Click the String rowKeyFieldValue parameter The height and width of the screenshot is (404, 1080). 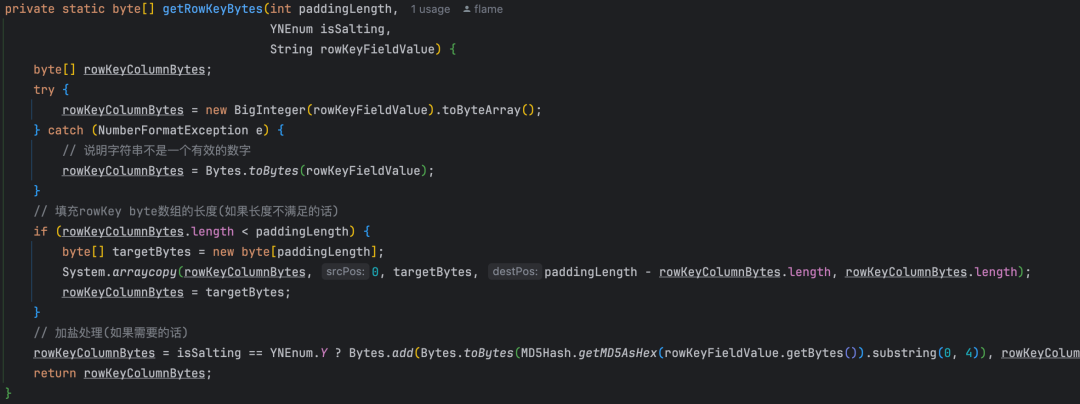click(x=353, y=50)
